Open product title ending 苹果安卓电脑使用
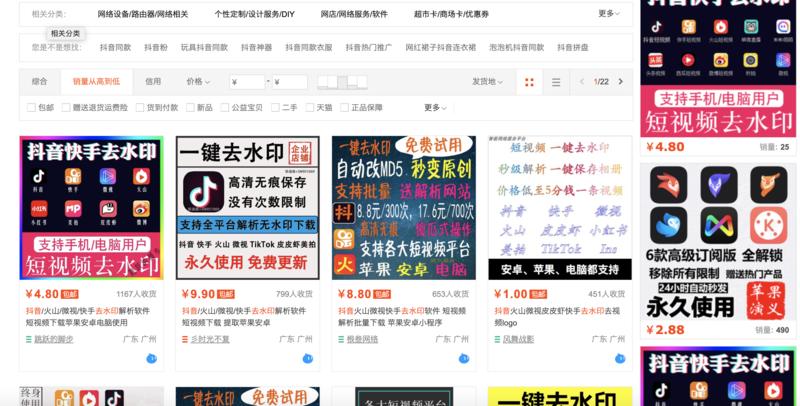Screen dimensions: 800x406 tap(88, 316)
